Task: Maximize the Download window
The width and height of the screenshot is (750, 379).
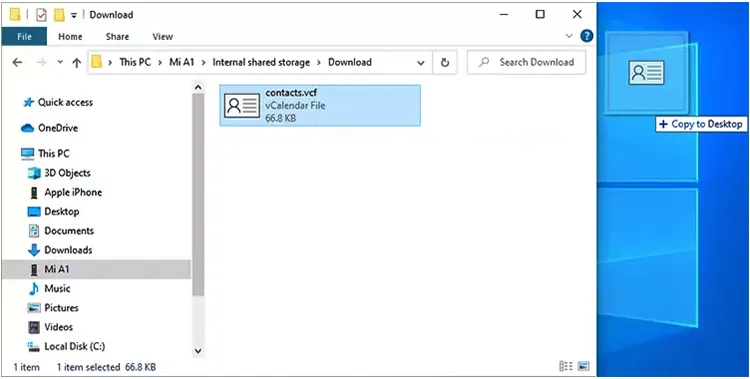Action: tap(540, 14)
